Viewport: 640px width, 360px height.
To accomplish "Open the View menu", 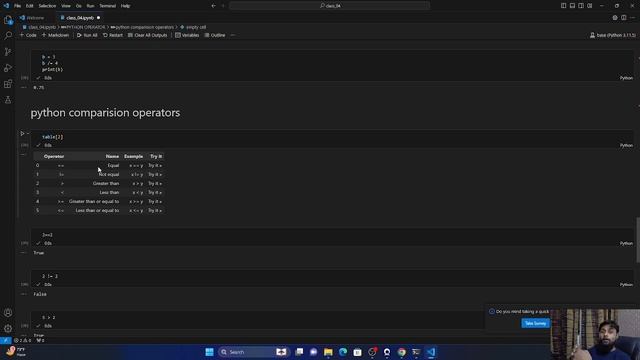I will tap(66, 6).
